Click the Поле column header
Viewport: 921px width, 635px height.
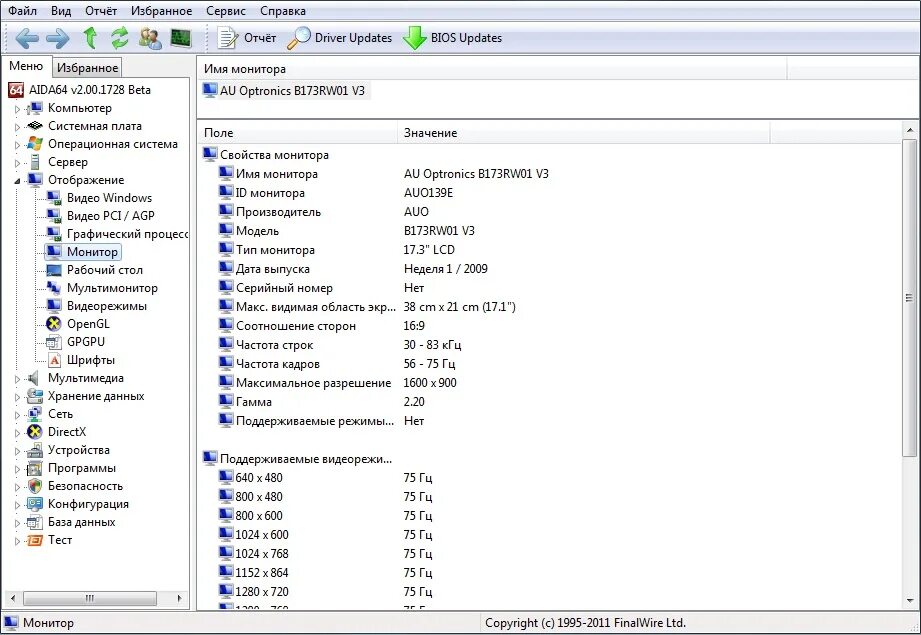click(x=298, y=133)
